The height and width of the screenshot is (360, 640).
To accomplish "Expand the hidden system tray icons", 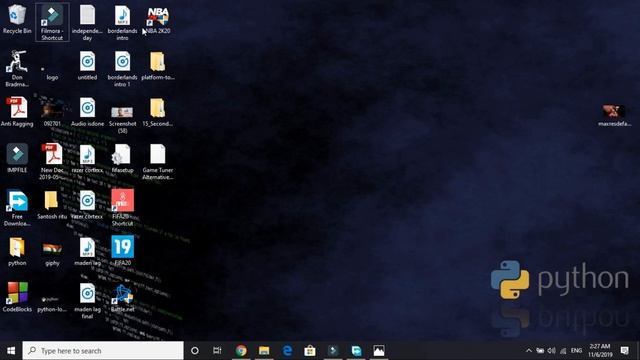I will point(529,351).
